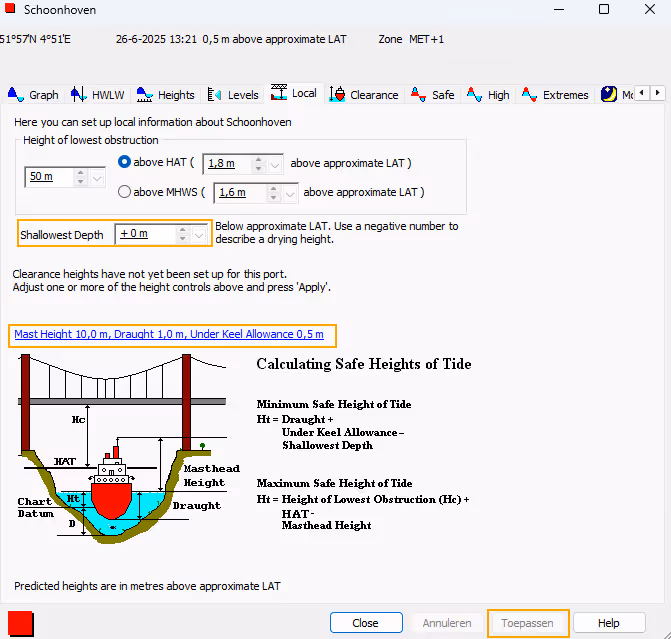Click the Extremes tab icon
The height and width of the screenshot is (639, 671).
(x=529, y=94)
